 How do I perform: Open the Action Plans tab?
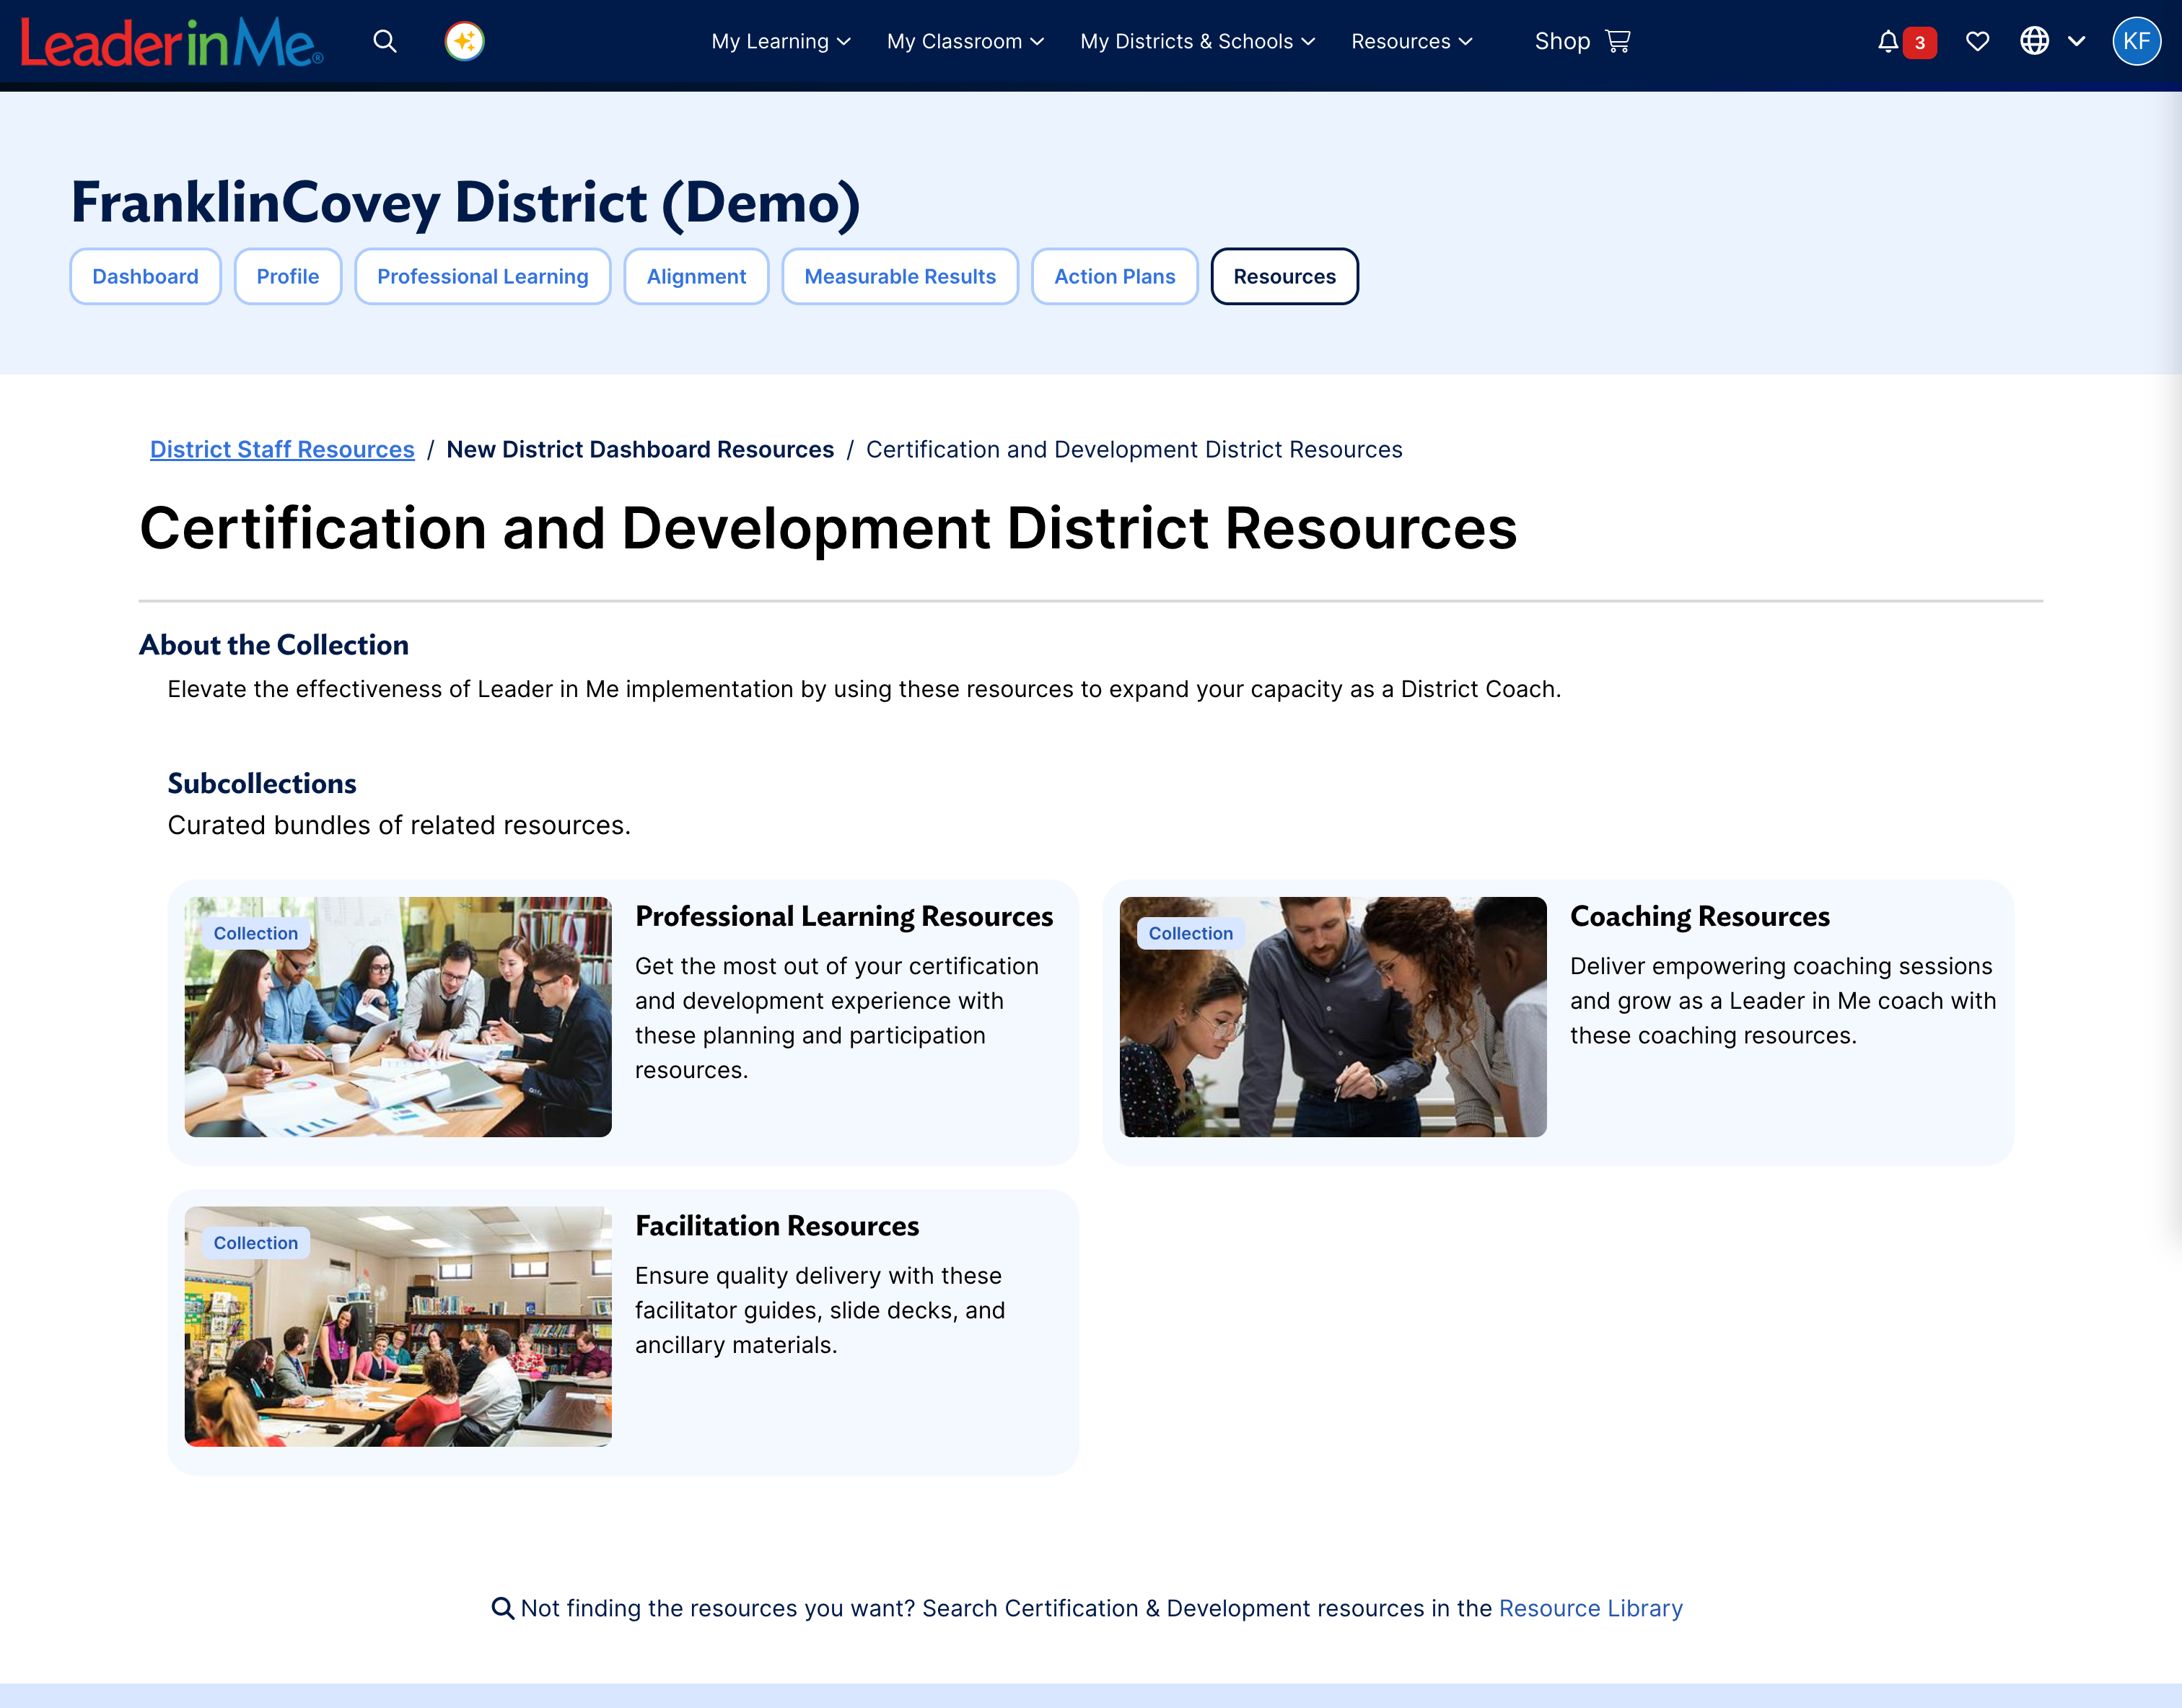point(1115,276)
